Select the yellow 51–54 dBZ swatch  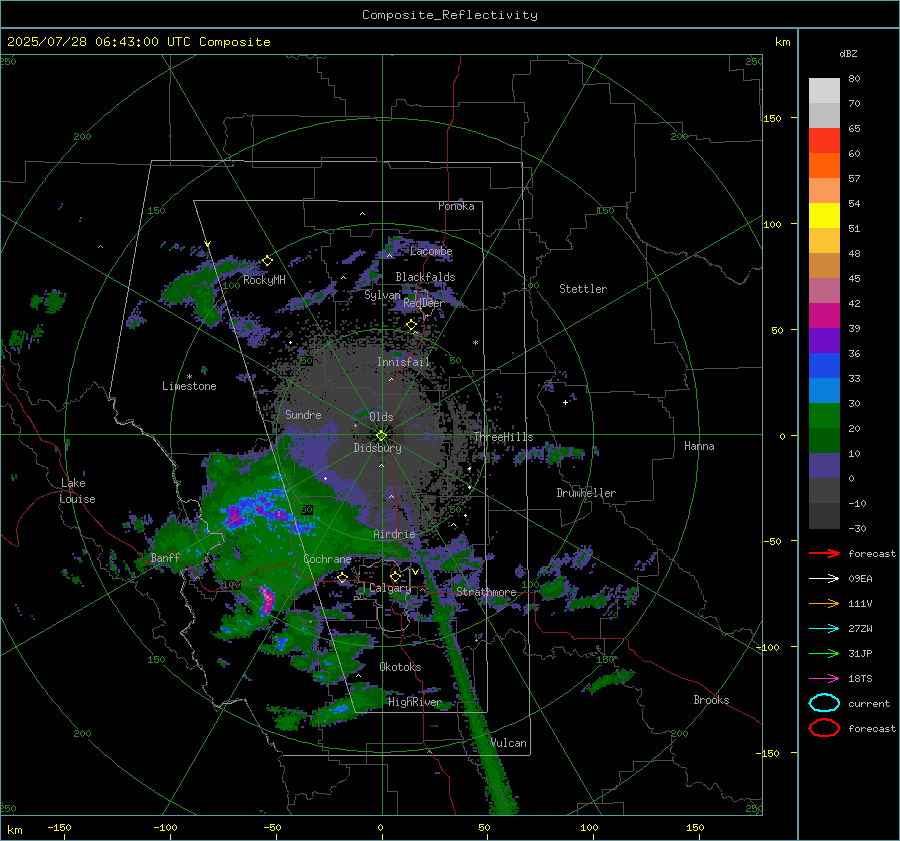coord(824,216)
